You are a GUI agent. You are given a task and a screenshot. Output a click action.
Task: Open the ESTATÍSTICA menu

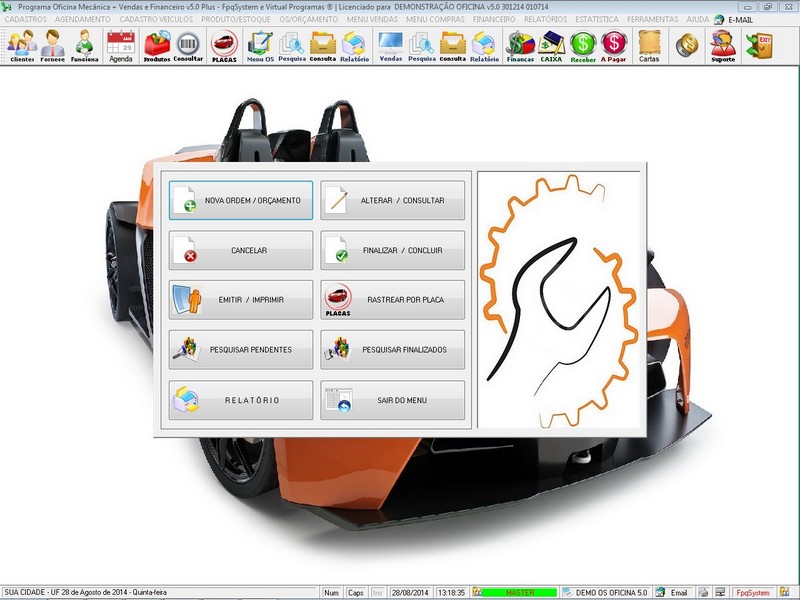click(x=597, y=19)
